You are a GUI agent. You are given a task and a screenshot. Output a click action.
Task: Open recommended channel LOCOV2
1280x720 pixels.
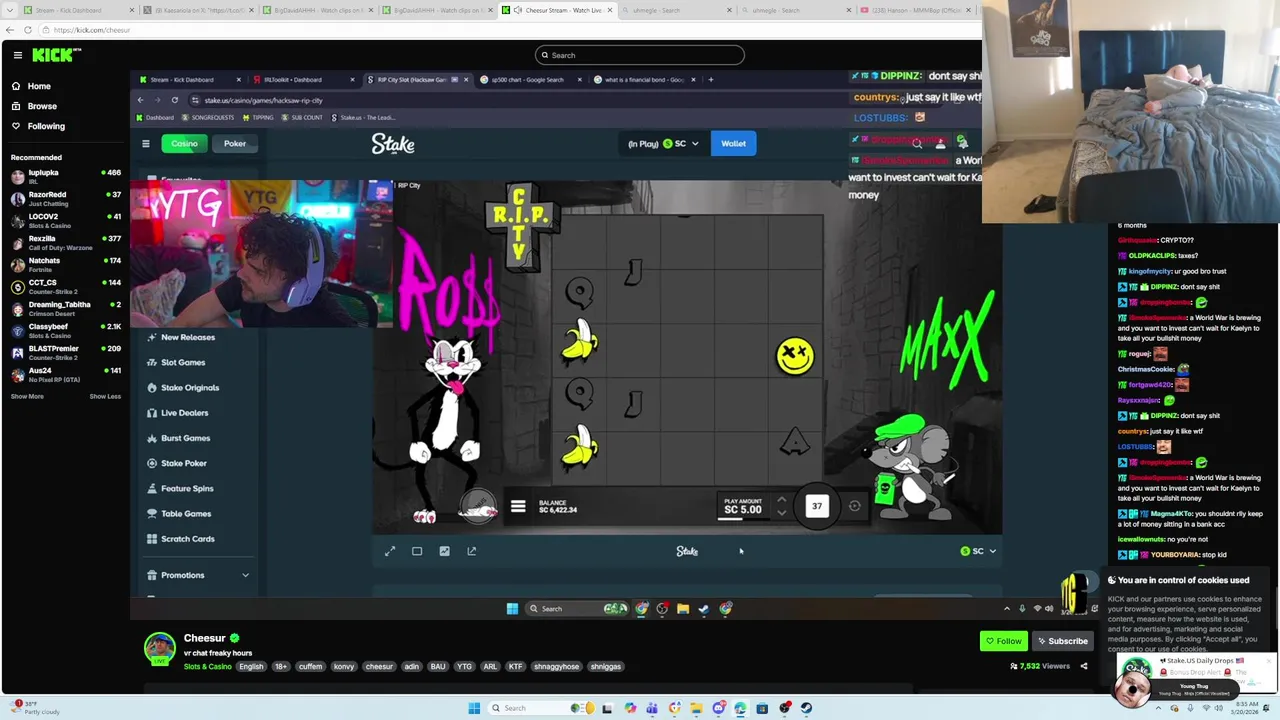pos(65,220)
